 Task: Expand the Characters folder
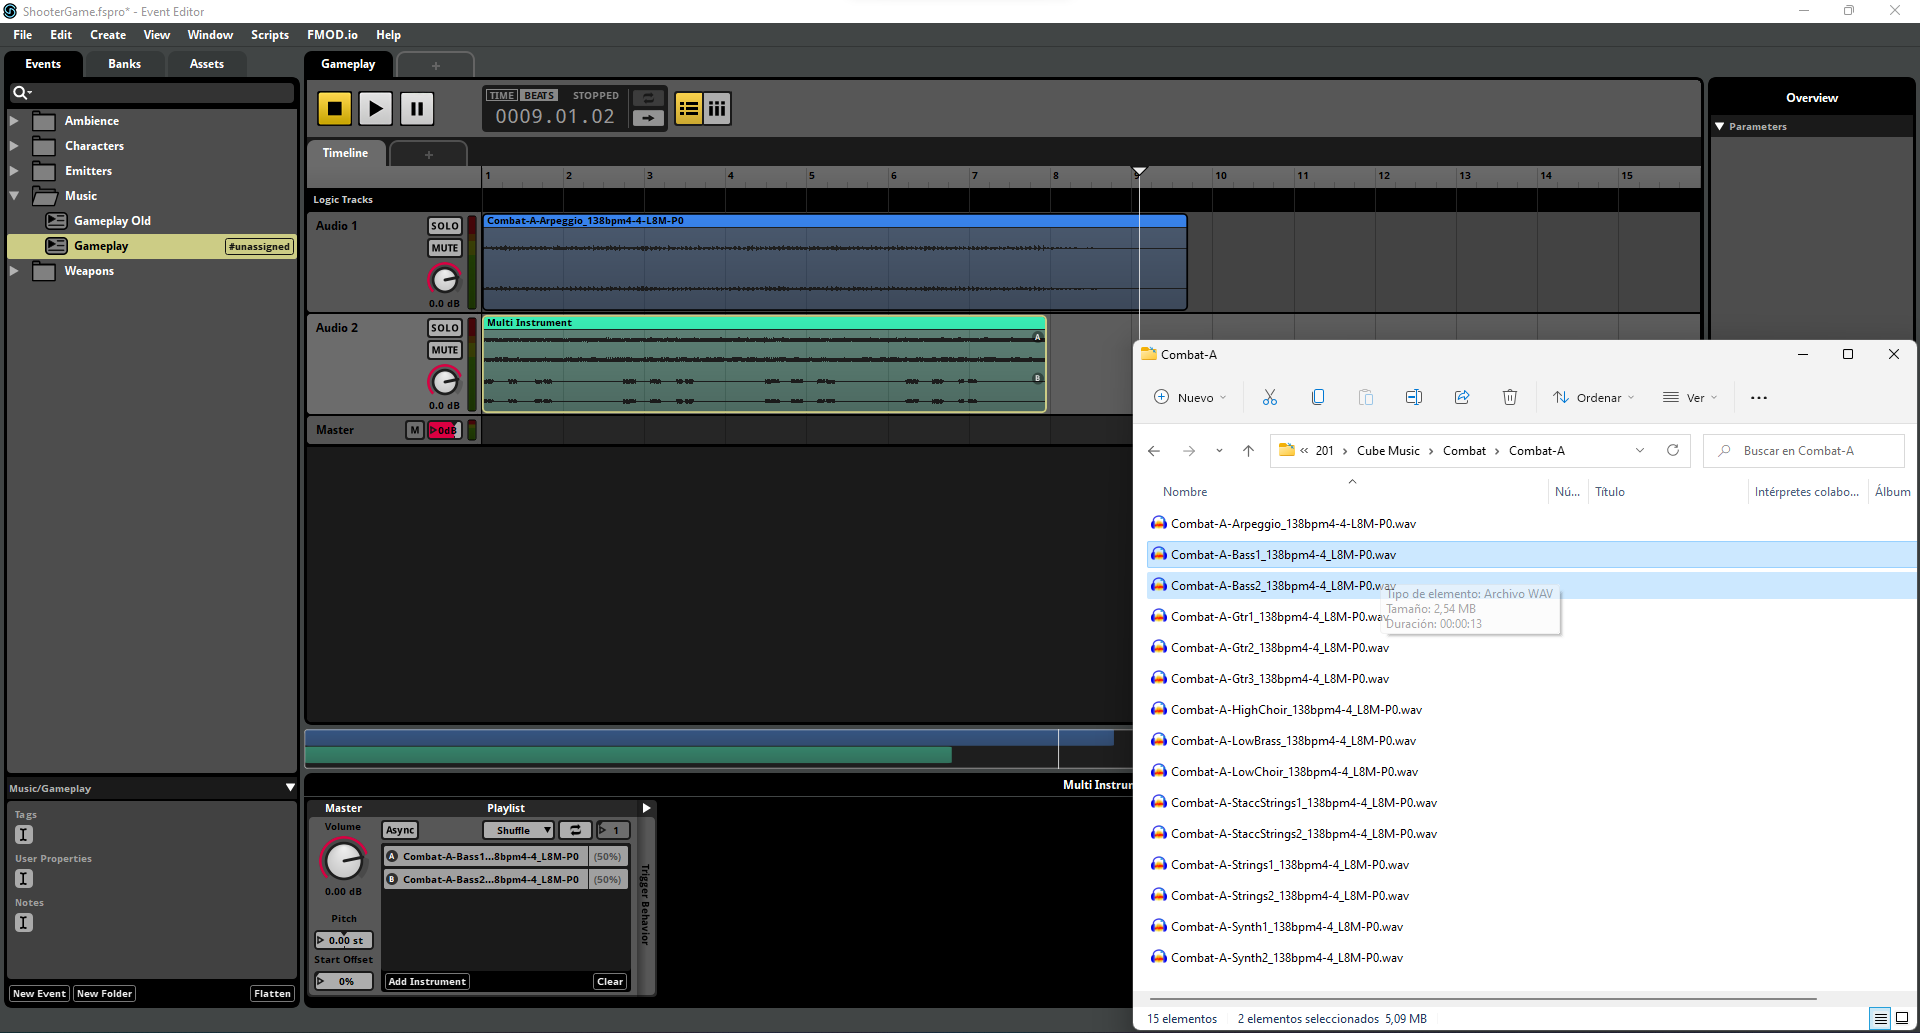point(14,146)
